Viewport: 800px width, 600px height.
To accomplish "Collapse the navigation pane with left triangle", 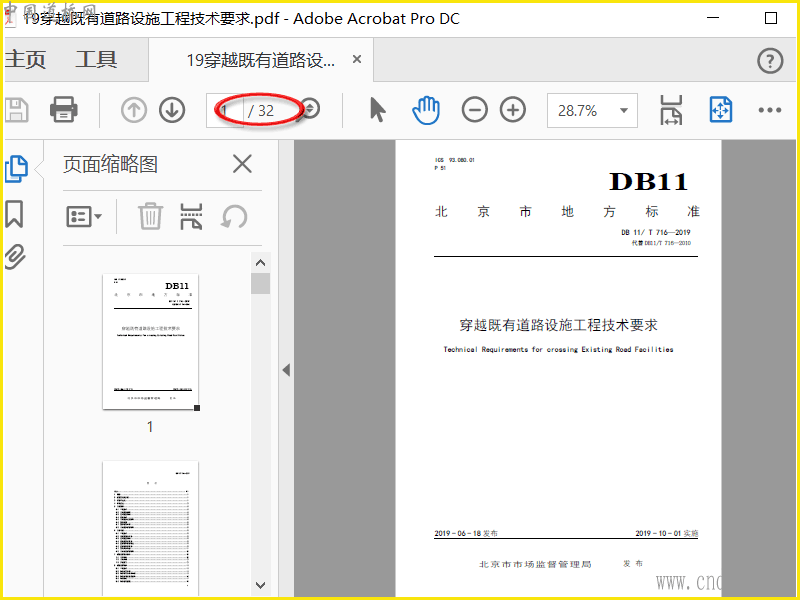I will pos(286,370).
